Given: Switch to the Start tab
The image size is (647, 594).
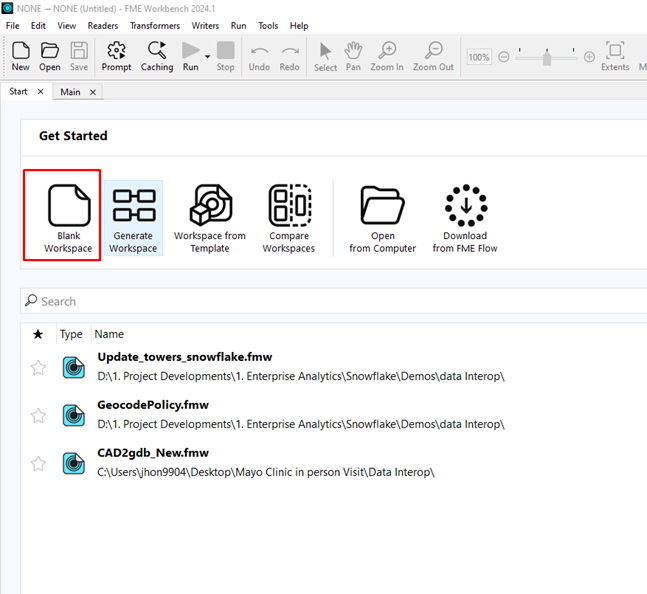Looking at the screenshot, I should pos(19,92).
